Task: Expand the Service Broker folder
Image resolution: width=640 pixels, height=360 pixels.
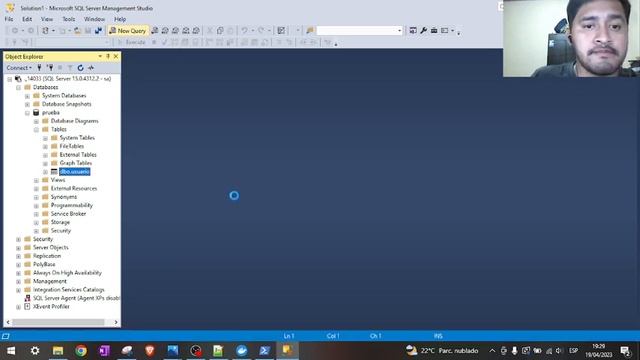Action: (36, 214)
